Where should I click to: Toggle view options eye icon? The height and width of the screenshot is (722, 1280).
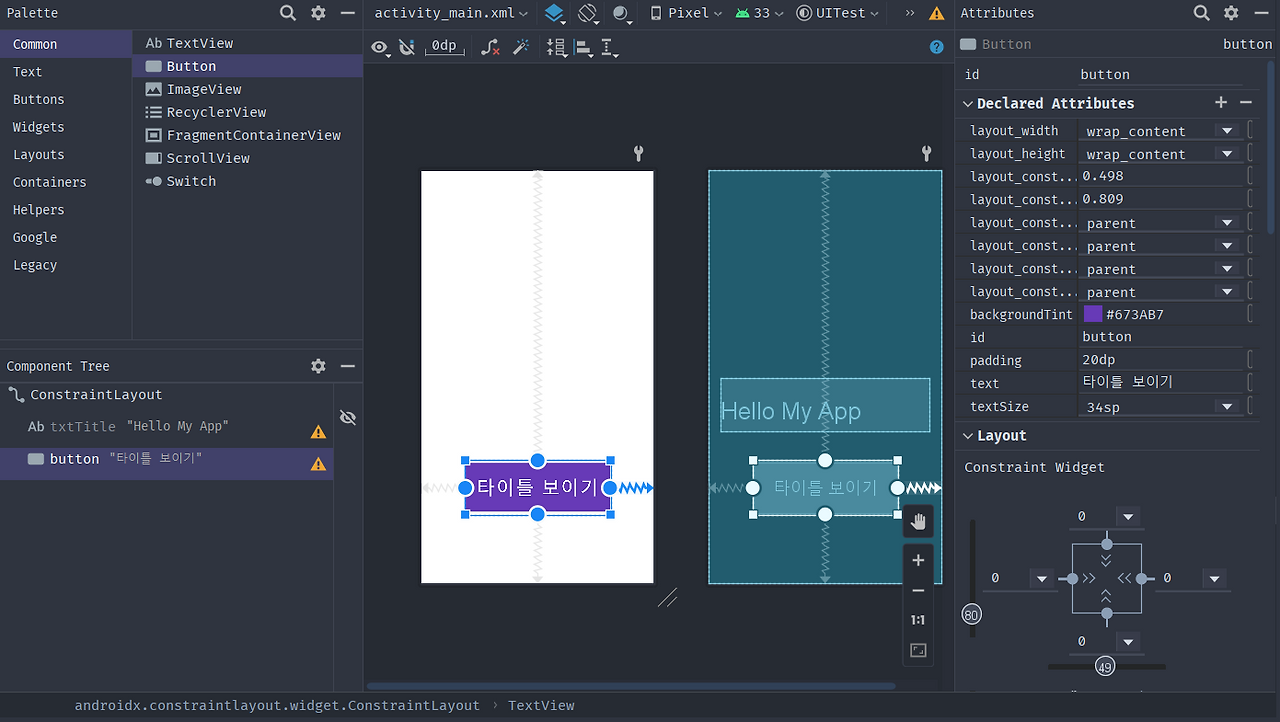pyautogui.click(x=380, y=47)
